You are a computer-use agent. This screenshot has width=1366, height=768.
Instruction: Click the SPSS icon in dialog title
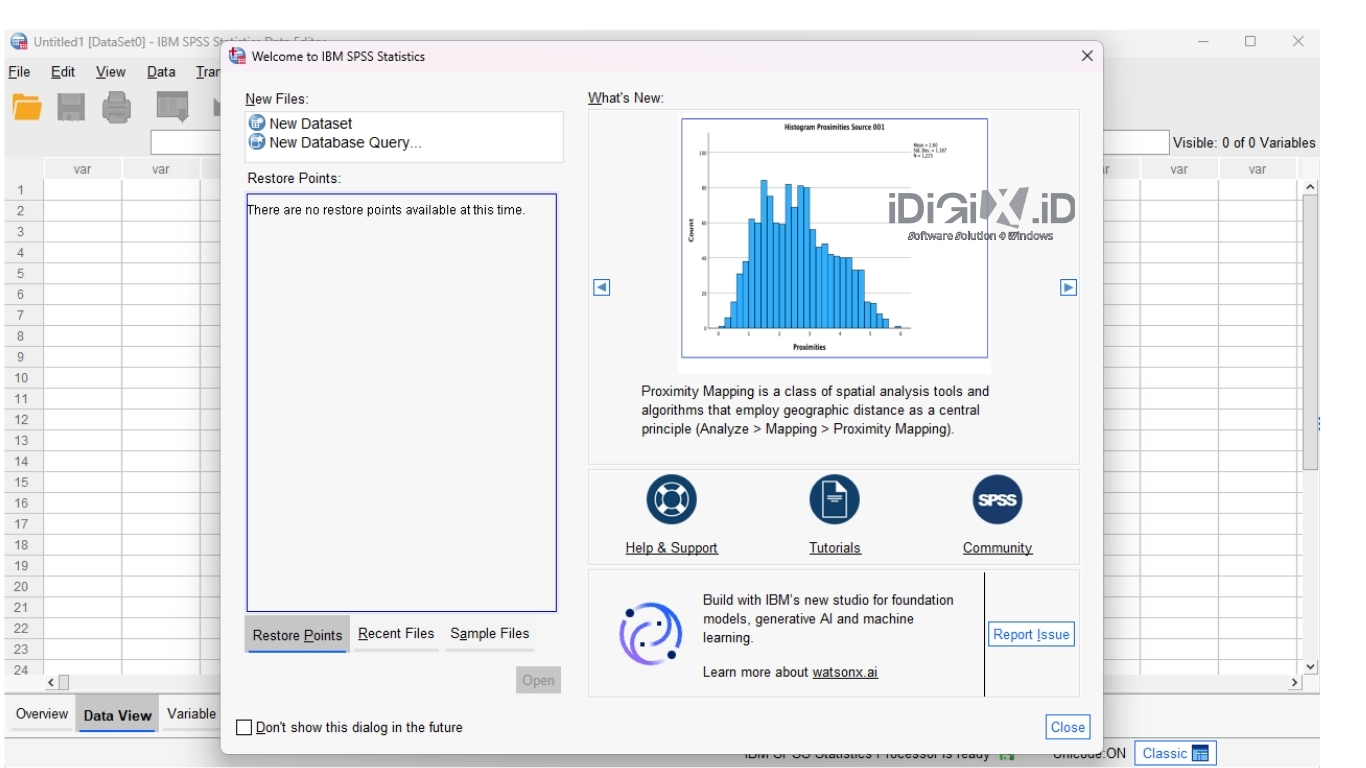(237, 56)
